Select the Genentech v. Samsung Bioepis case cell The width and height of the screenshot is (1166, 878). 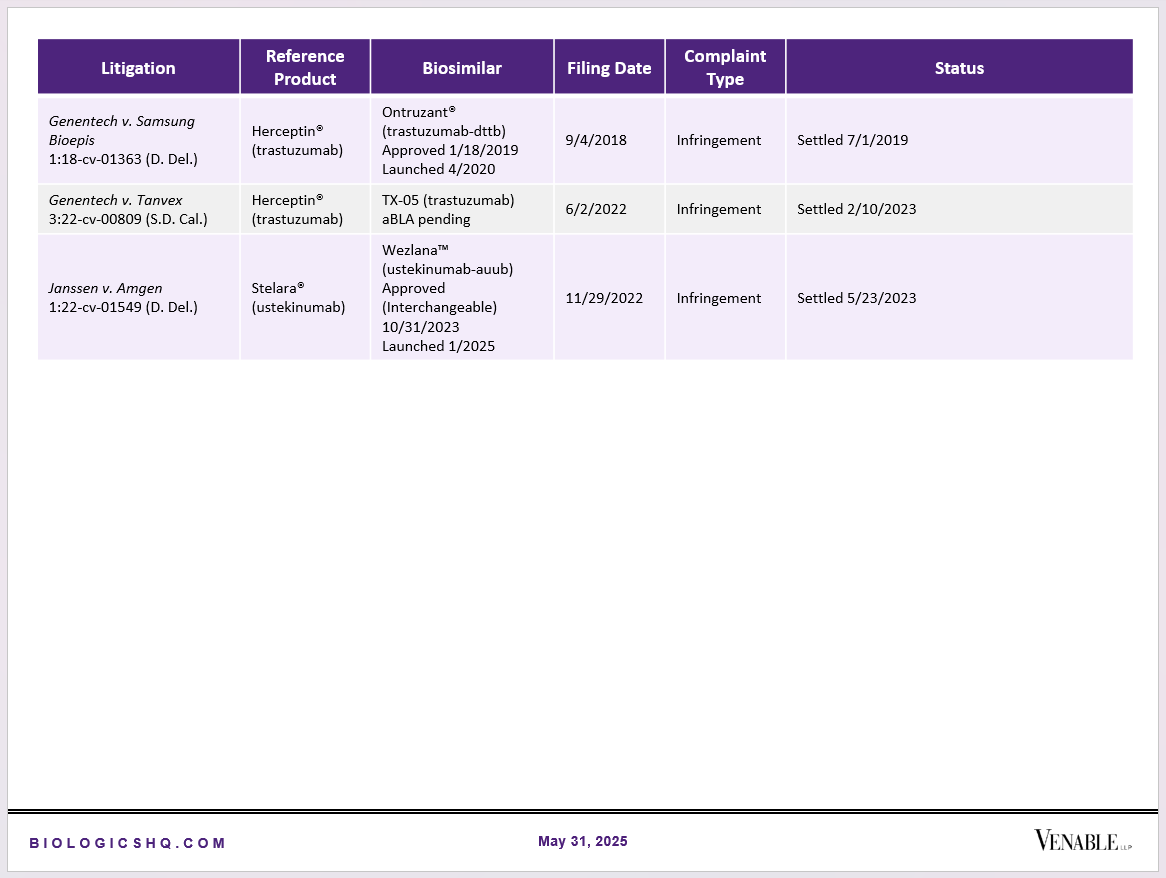click(138, 140)
